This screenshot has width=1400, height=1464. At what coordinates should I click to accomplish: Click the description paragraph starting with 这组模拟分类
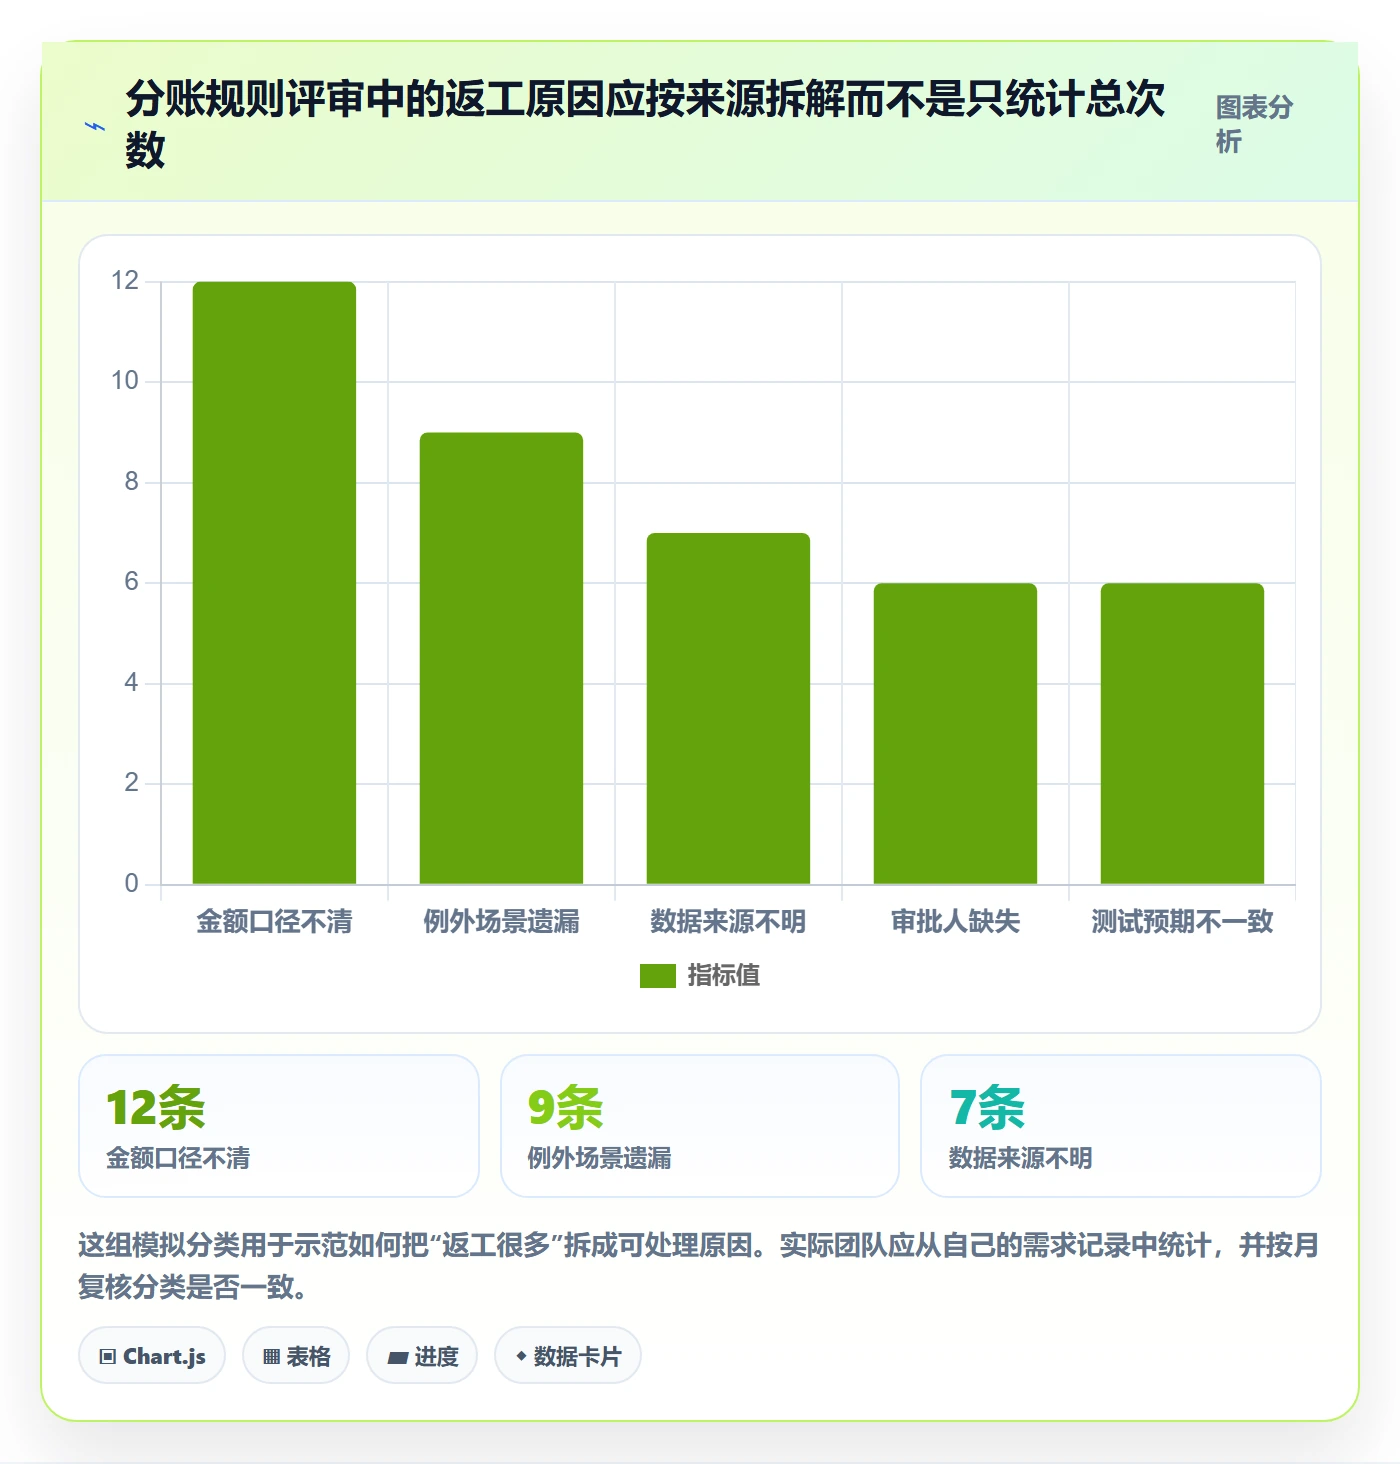coord(699,1266)
